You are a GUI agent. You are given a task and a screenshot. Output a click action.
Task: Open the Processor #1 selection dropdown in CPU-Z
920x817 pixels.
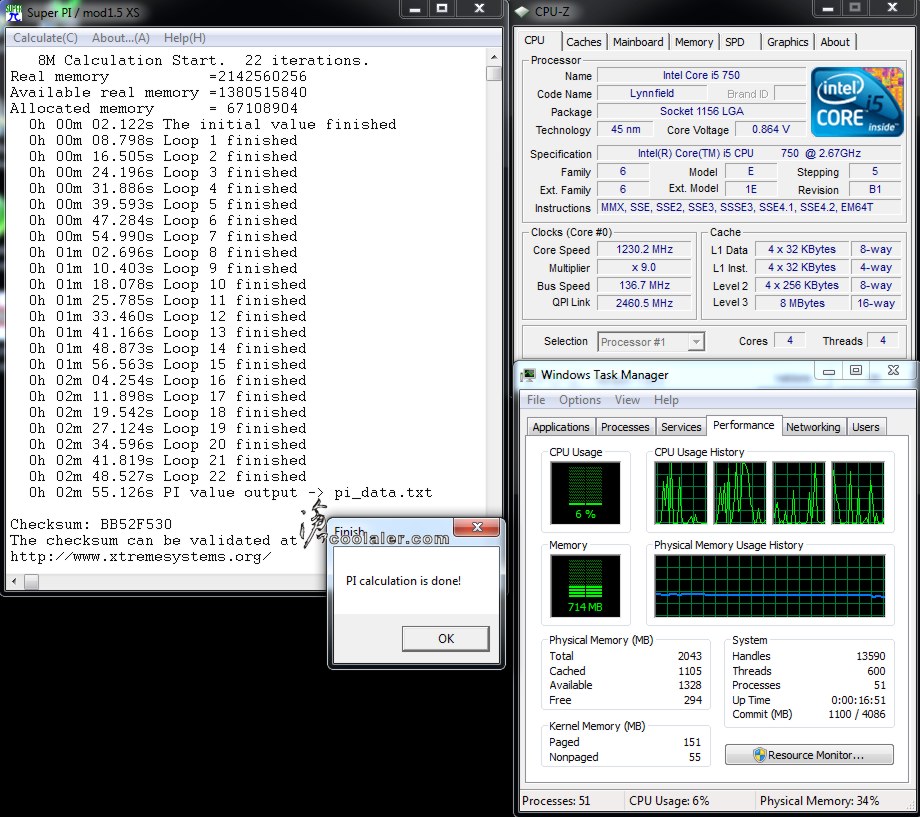pyautogui.click(x=695, y=342)
